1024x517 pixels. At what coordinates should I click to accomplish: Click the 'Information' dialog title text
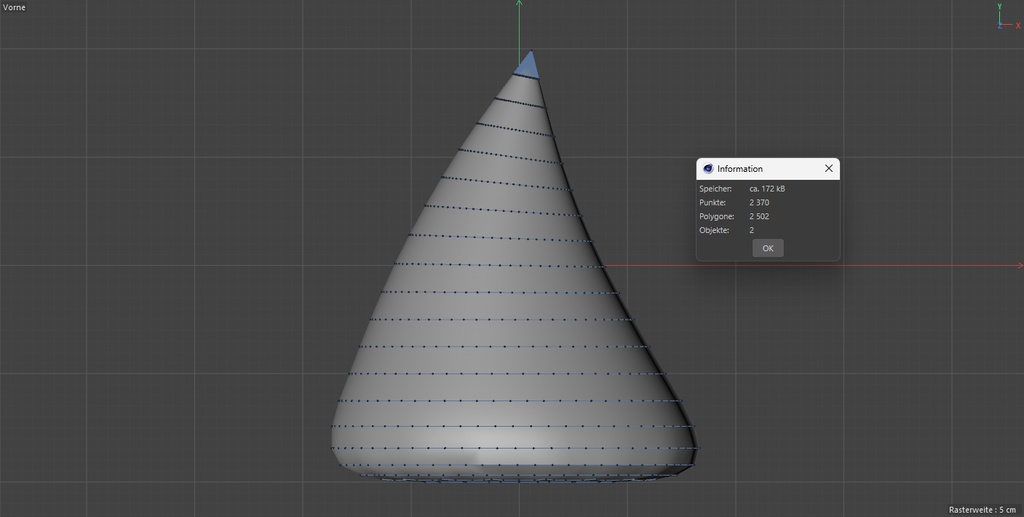[x=739, y=168]
